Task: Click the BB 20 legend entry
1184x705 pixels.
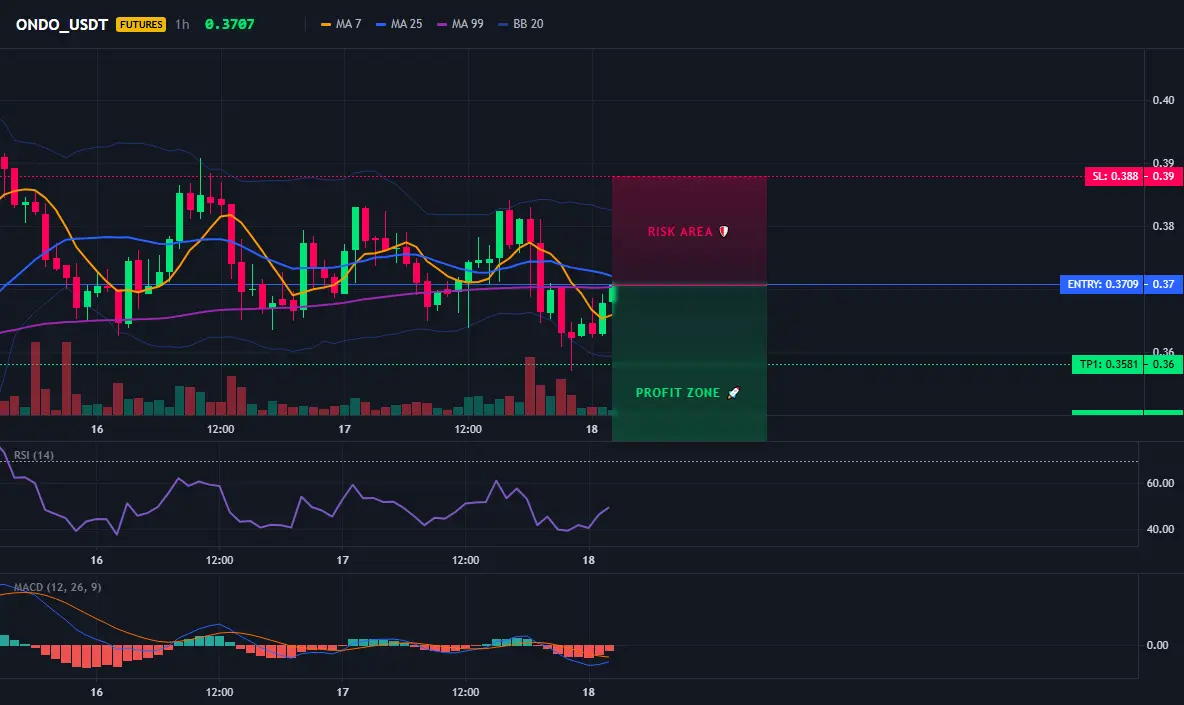Action: (x=521, y=24)
